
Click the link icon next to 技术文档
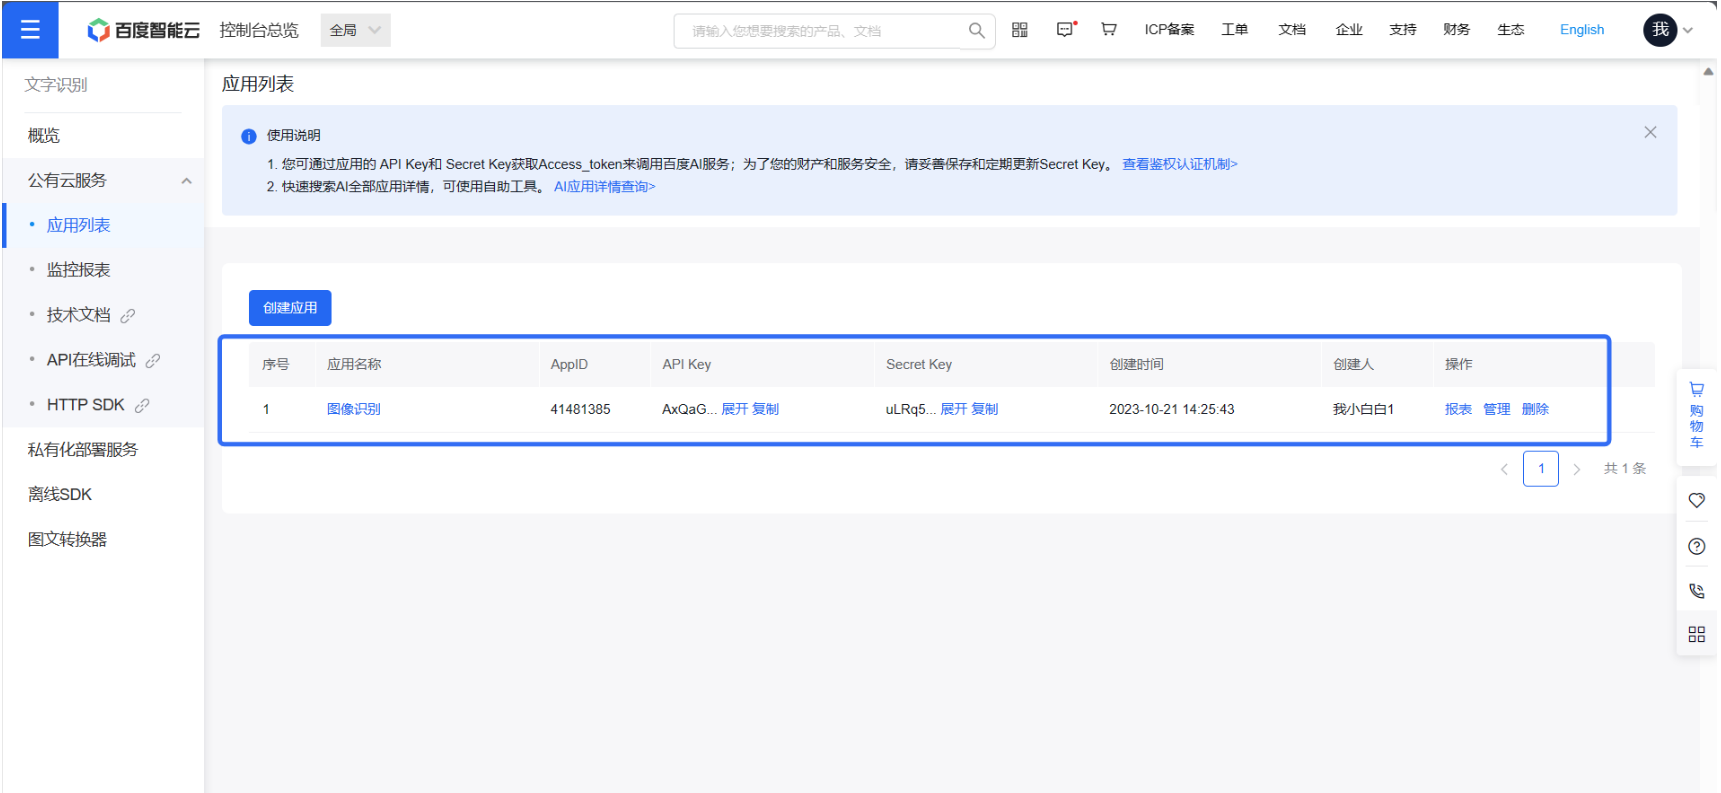128,316
